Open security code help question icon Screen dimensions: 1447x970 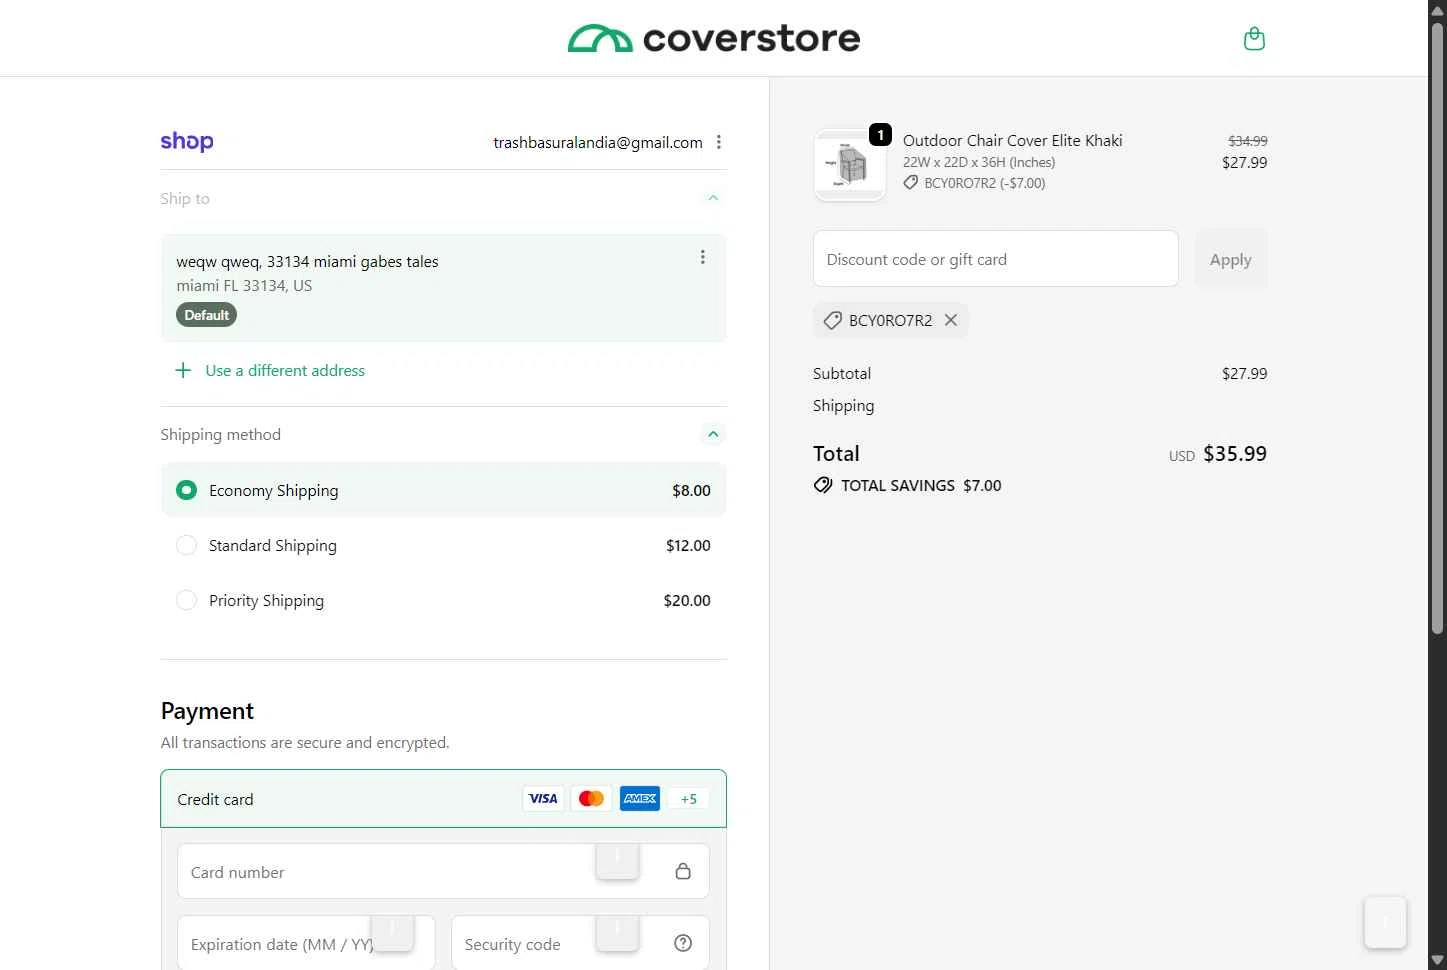(683, 943)
